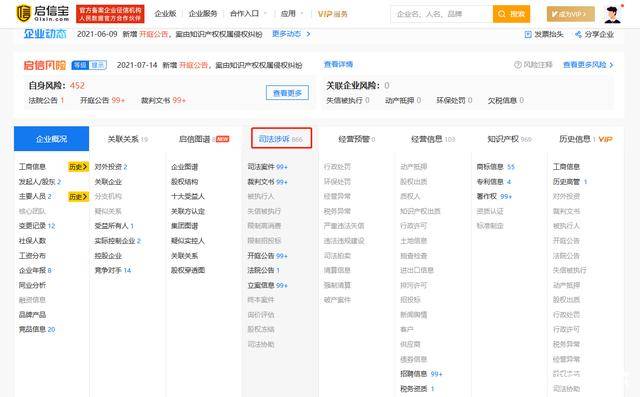Click the 发票抬头 invoice icon

pyautogui.click(x=528, y=35)
